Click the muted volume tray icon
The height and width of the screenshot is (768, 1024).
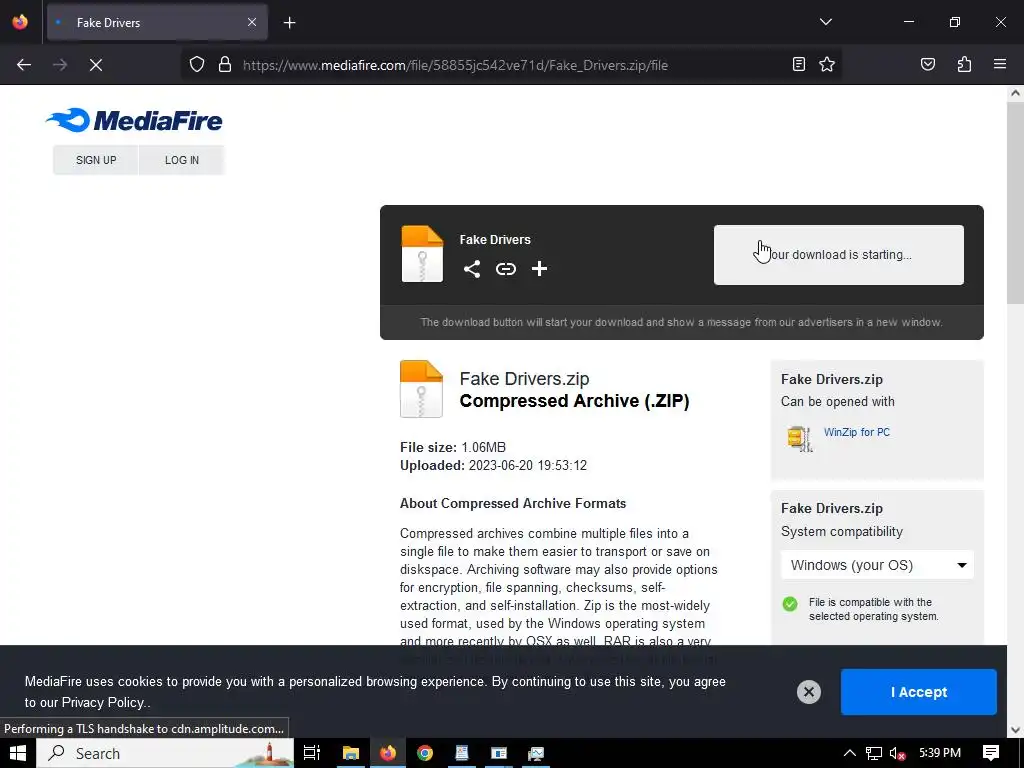click(898, 753)
